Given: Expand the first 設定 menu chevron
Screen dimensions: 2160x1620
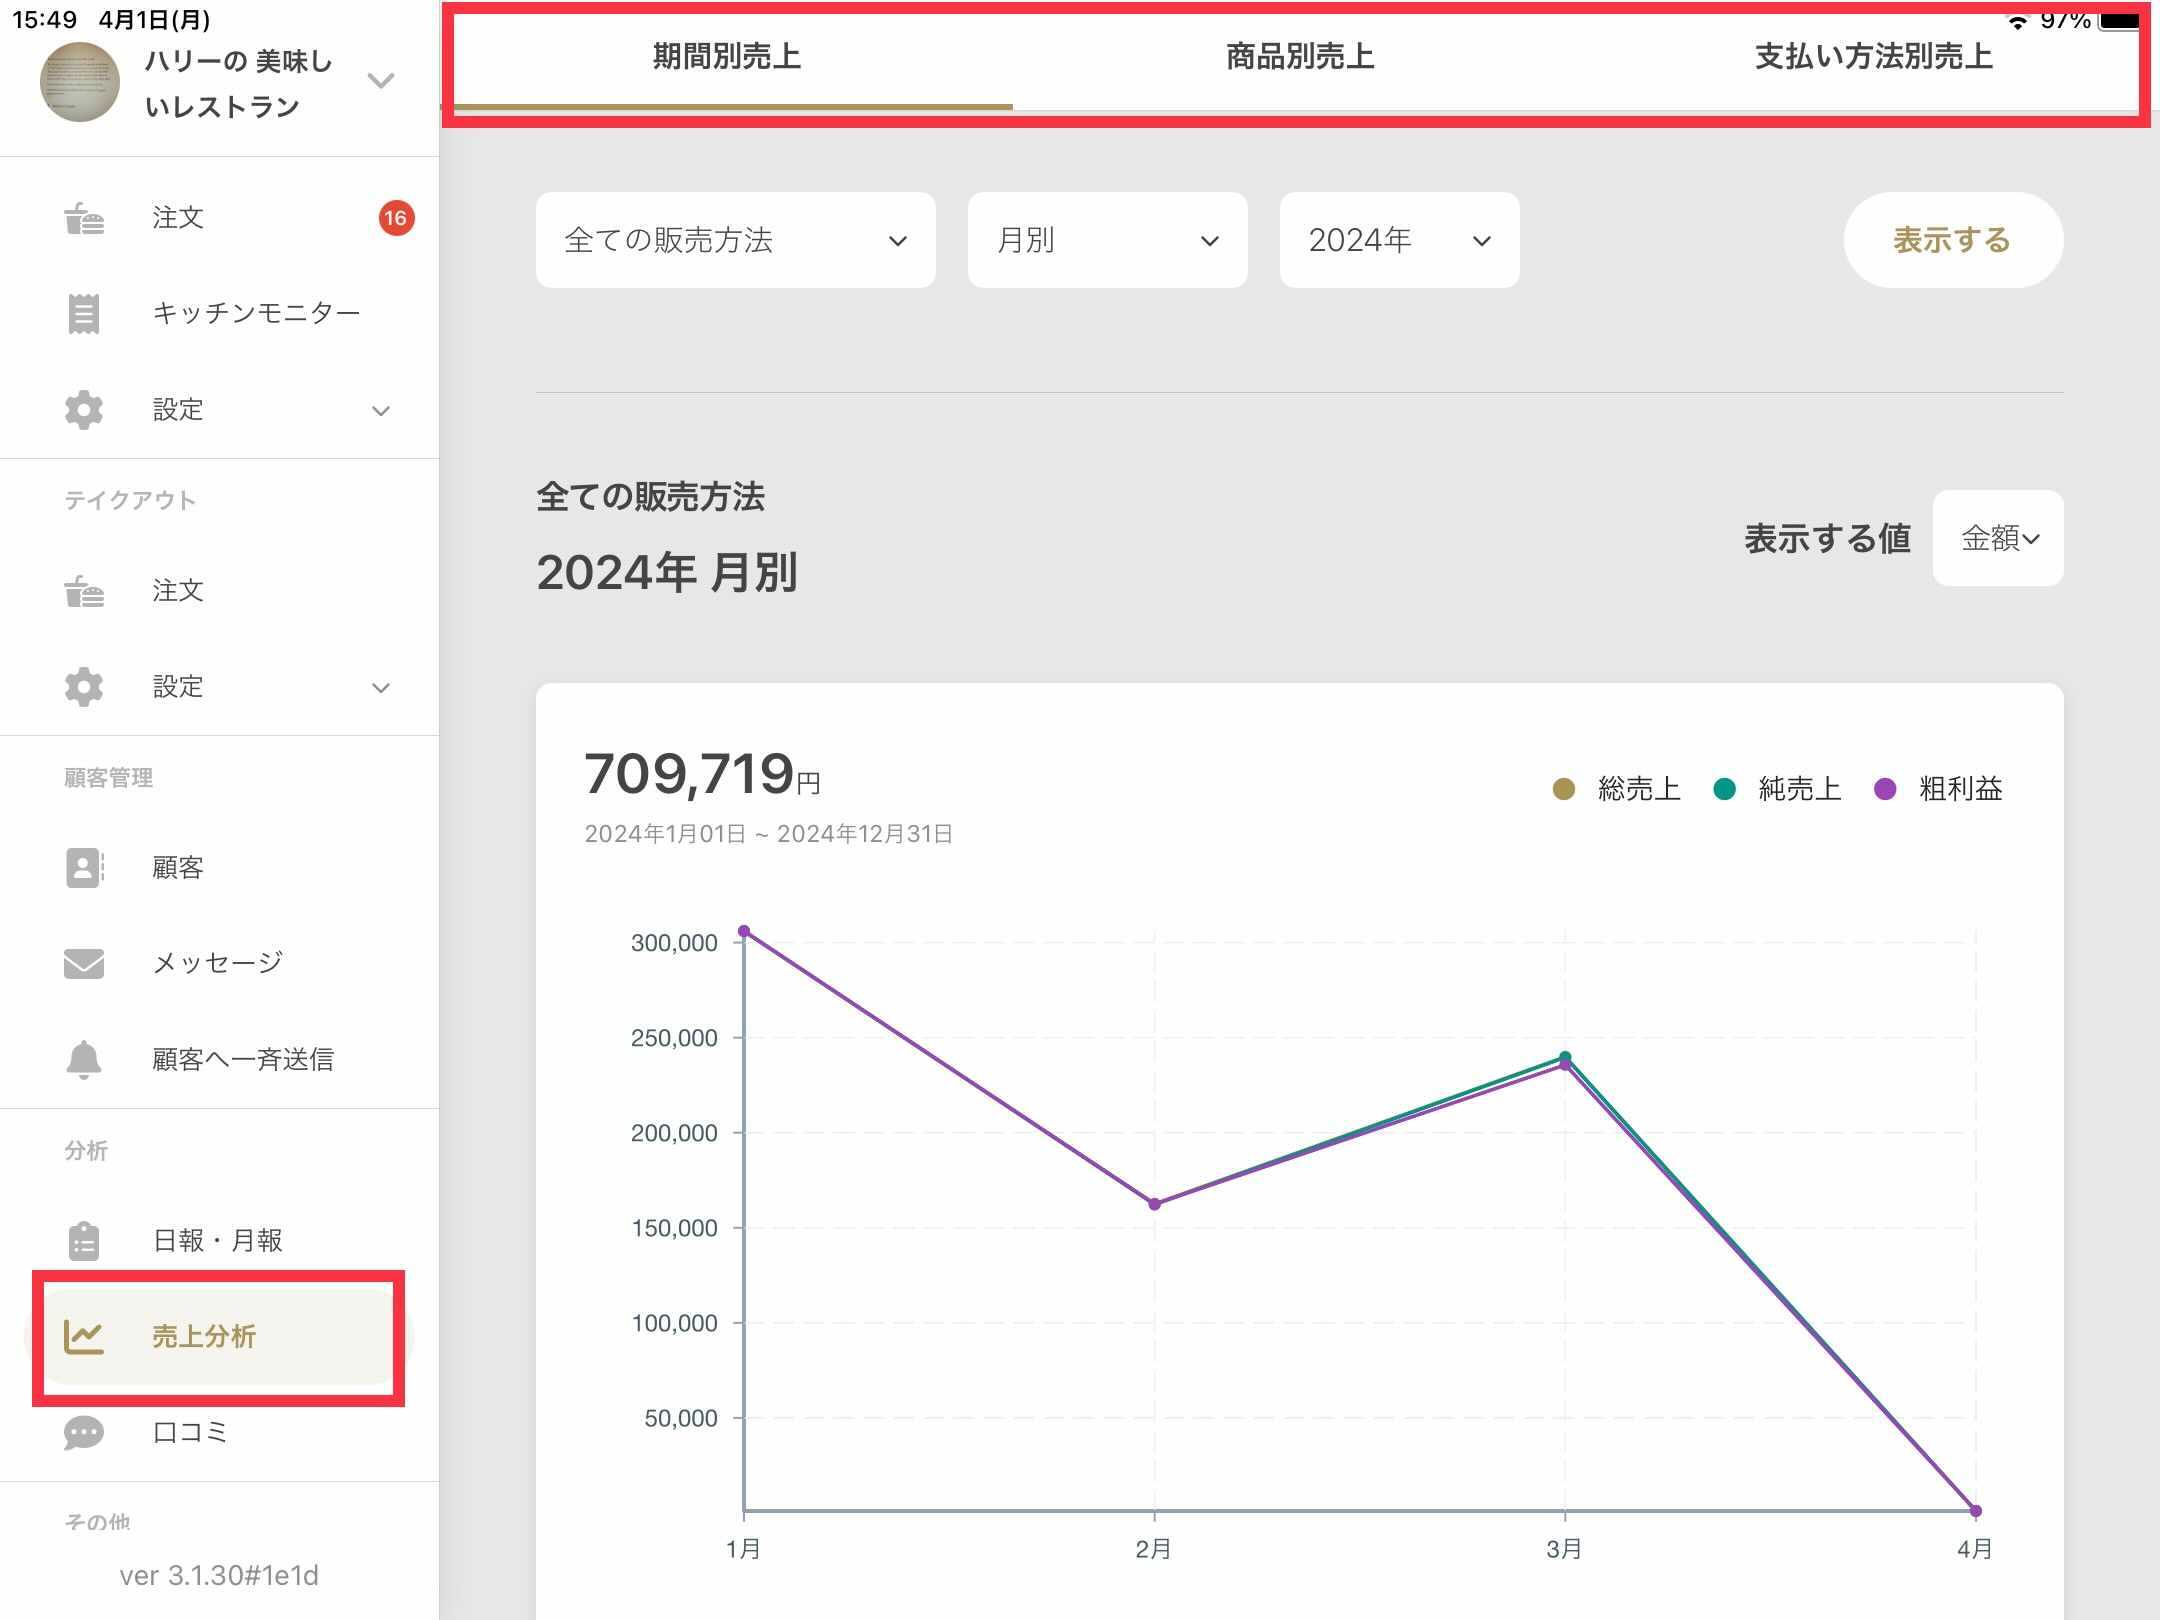Looking at the screenshot, I should [x=381, y=411].
